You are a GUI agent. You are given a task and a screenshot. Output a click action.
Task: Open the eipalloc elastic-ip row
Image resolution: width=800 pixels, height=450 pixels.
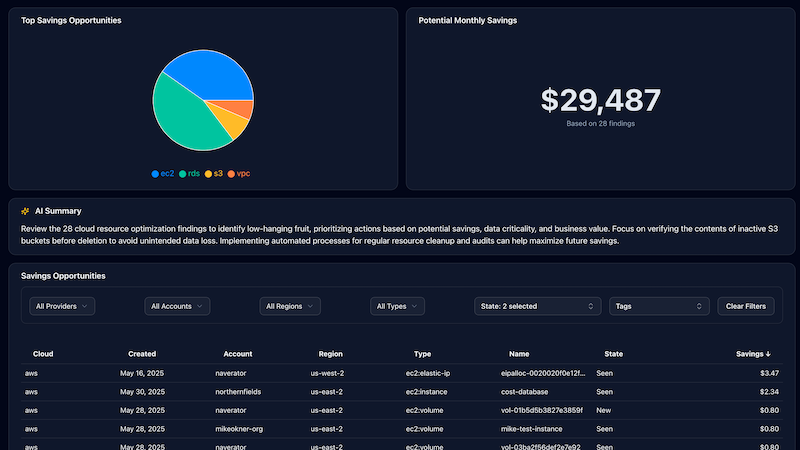(400, 373)
